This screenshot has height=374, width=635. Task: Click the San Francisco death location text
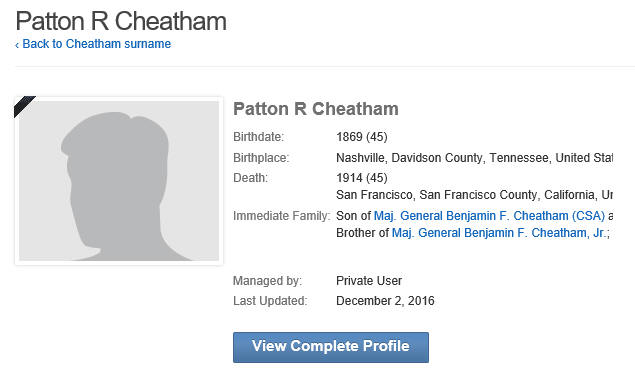click(474, 195)
